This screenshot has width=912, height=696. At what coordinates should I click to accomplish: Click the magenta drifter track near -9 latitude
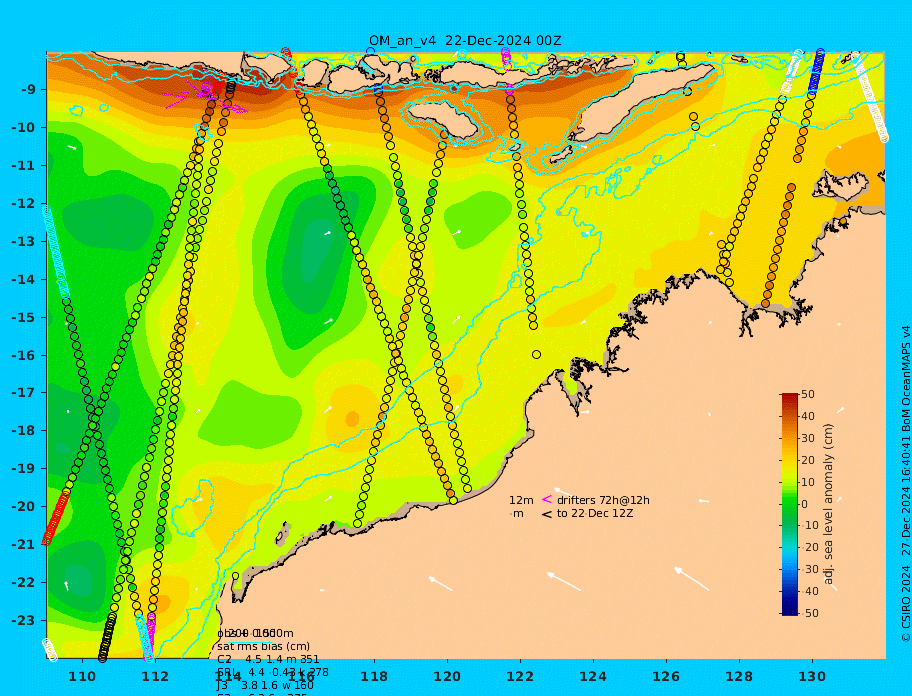(206, 93)
